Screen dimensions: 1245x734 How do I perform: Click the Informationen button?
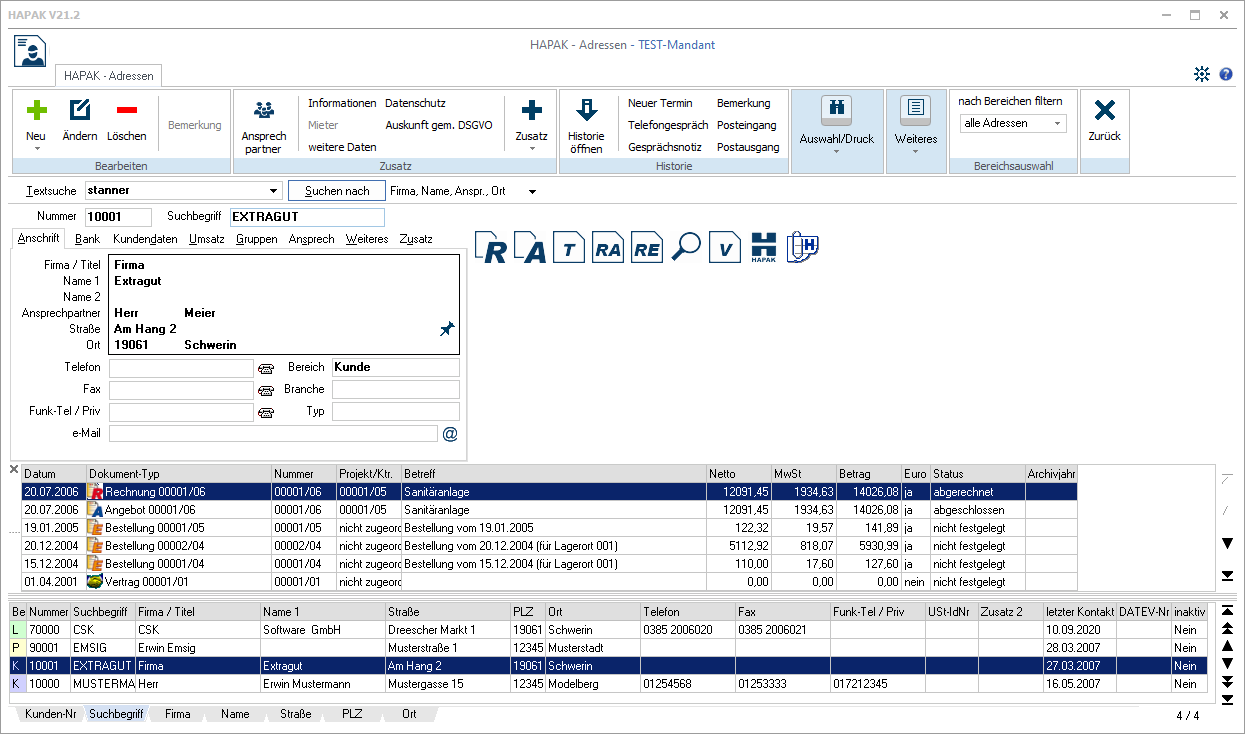(x=342, y=103)
